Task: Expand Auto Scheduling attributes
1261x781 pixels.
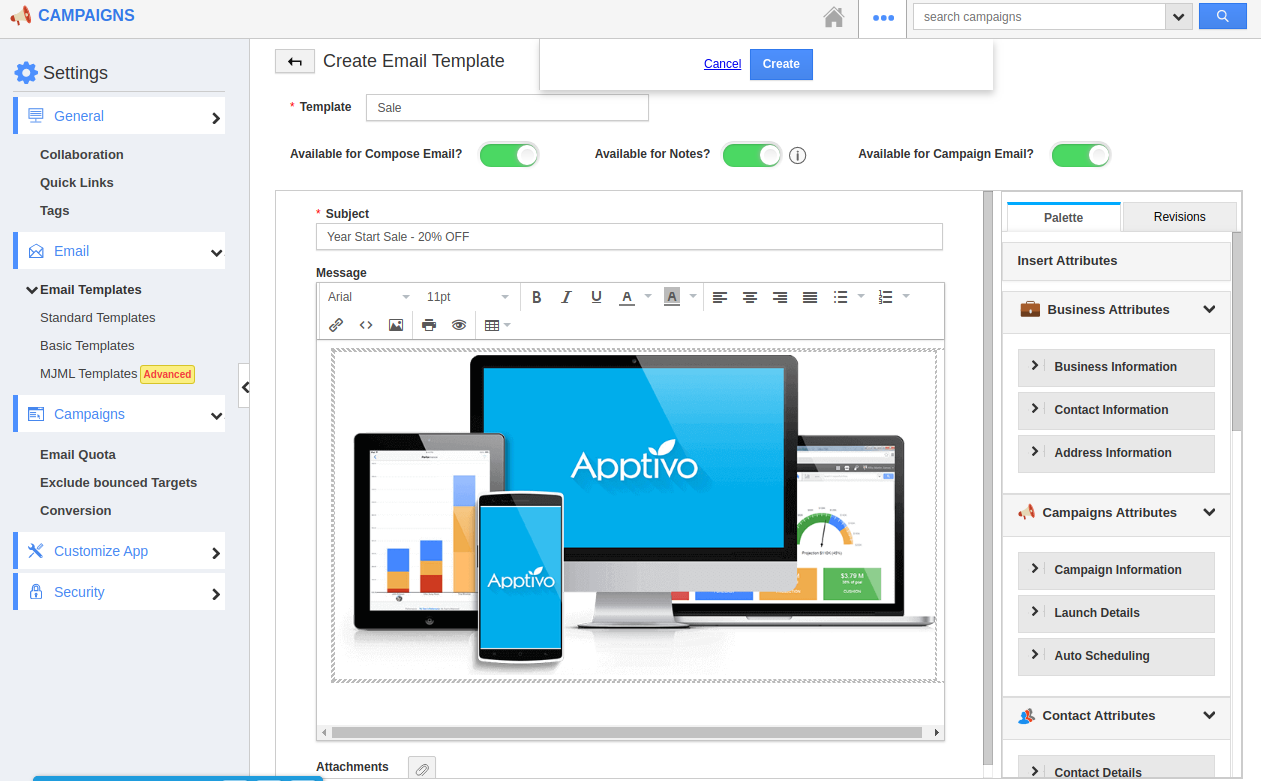Action: [1116, 656]
